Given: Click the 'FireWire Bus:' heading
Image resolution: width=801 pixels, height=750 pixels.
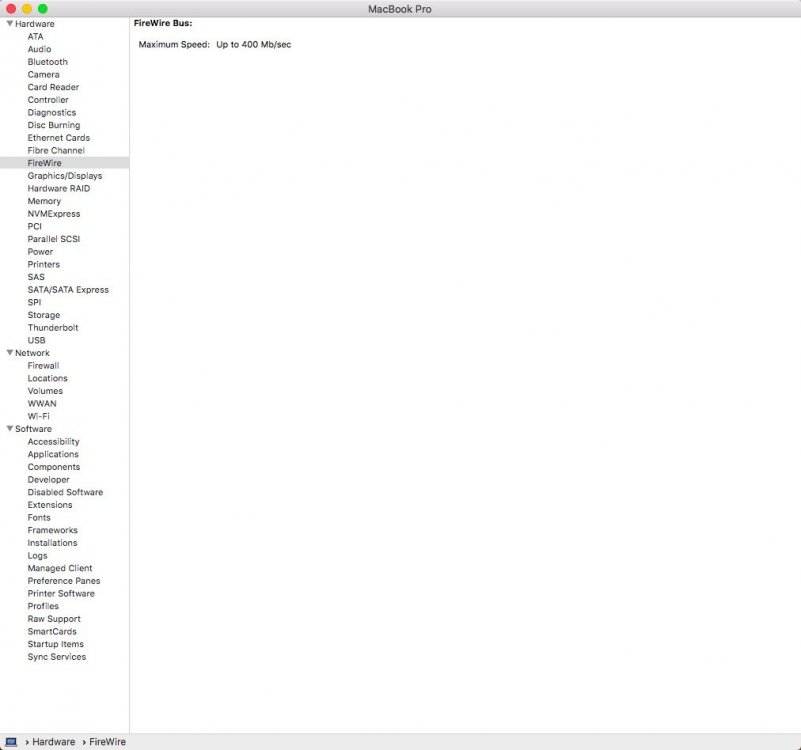Looking at the screenshot, I should [x=163, y=23].
